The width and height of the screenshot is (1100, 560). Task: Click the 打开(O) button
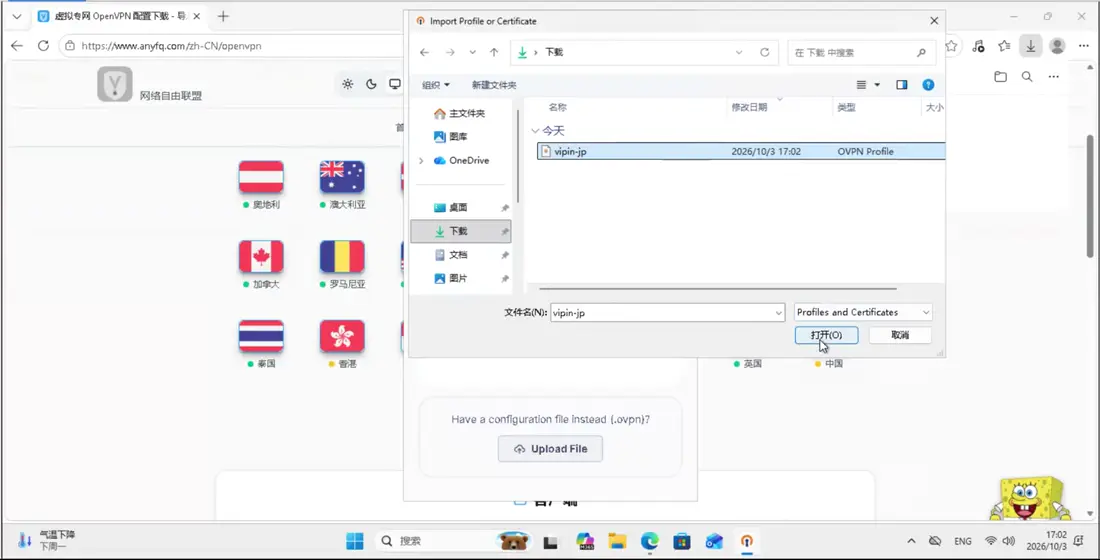pos(826,335)
